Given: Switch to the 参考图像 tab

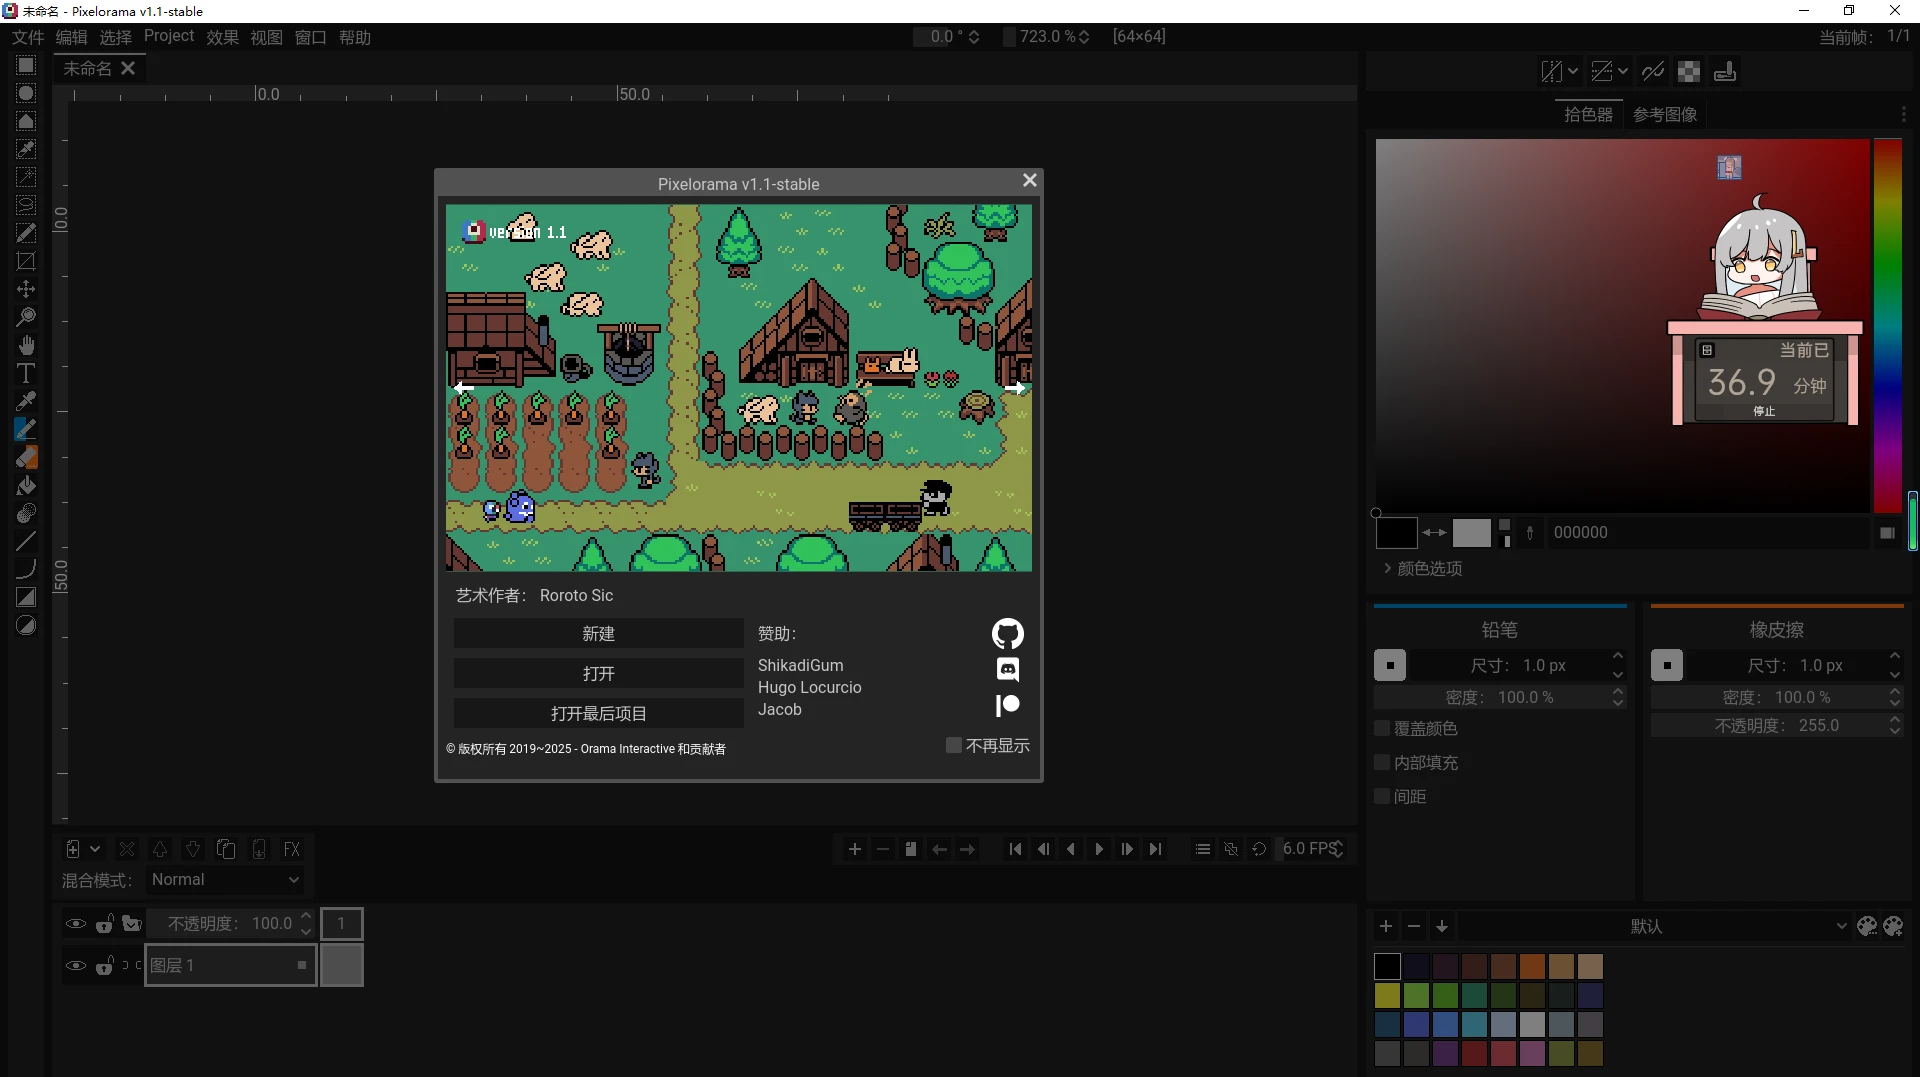Looking at the screenshot, I should pyautogui.click(x=1665, y=114).
